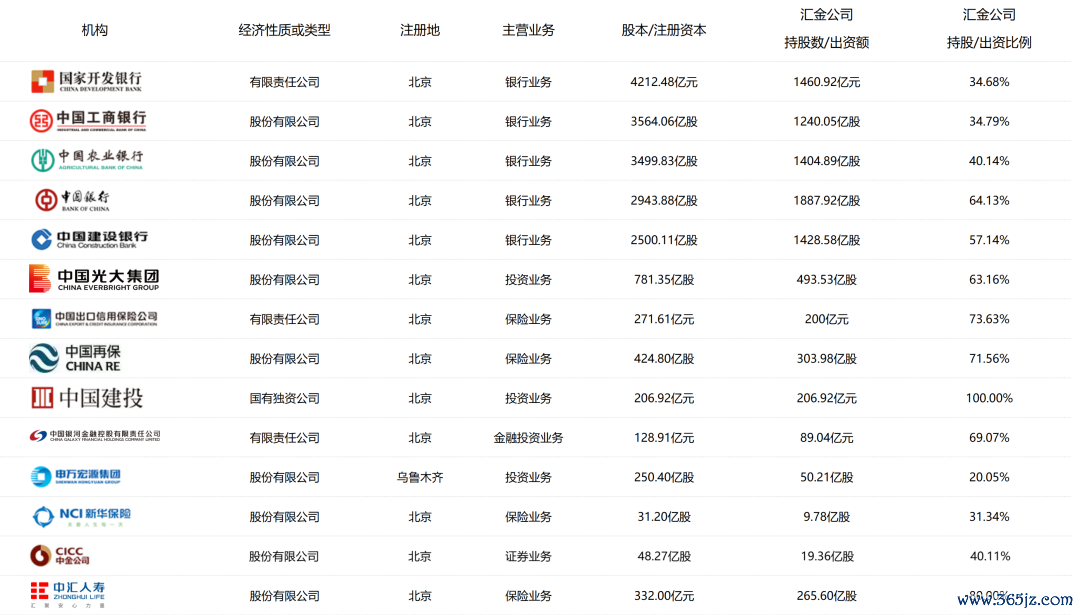Click the 781.35亿股 cell
The width and height of the screenshot is (1080, 615).
click(664, 280)
